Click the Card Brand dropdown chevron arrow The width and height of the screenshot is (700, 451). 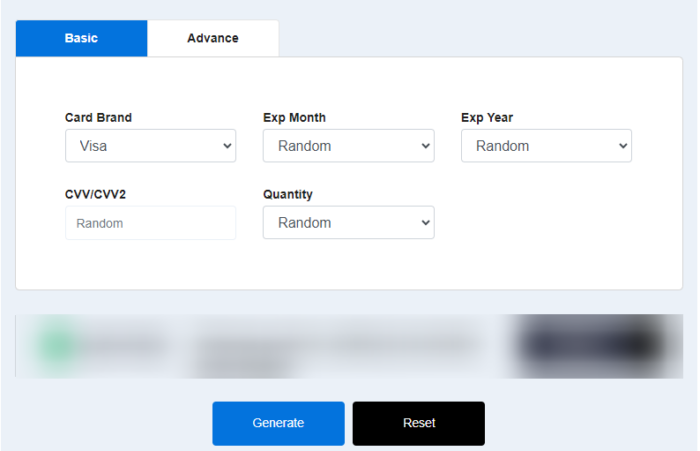point(224,146)
